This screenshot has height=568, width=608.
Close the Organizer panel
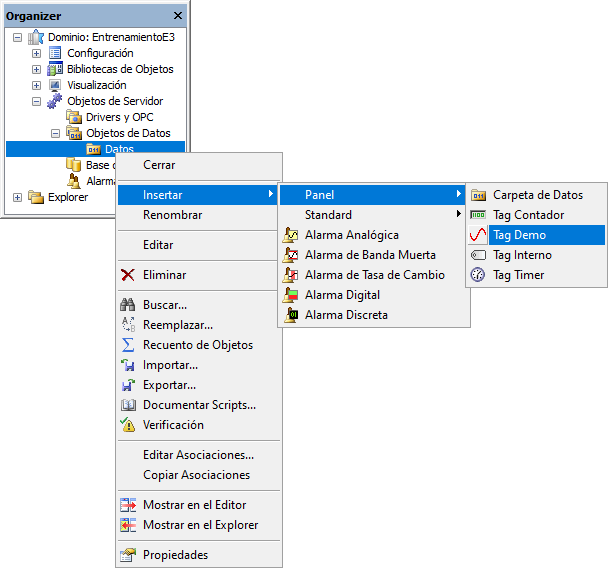pyautogui.click(x=178, y=16)
